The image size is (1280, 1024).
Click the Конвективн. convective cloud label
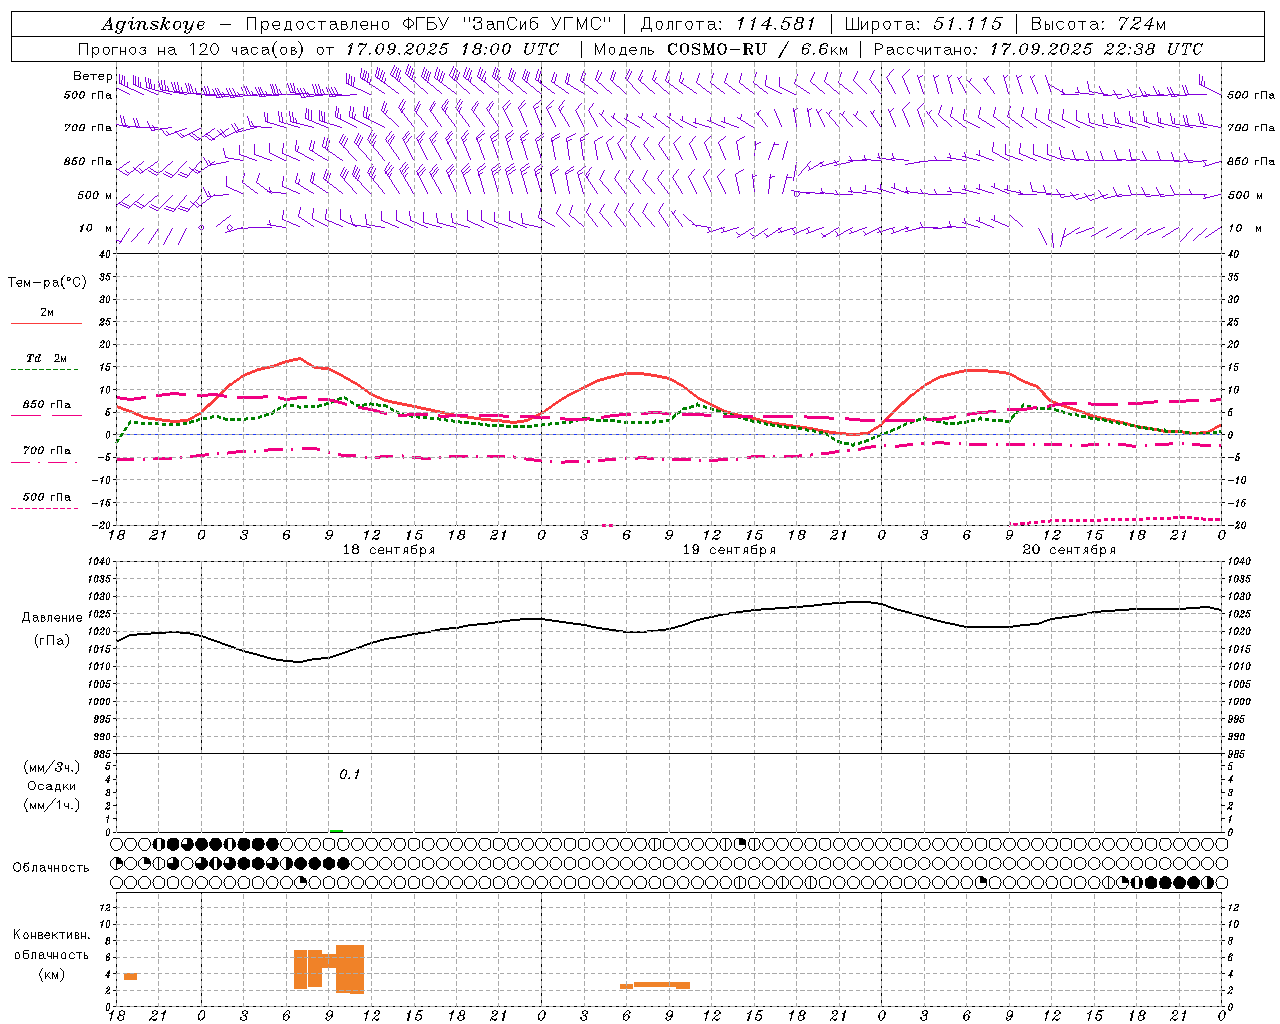pyautogui.click(x=51, y=935)
